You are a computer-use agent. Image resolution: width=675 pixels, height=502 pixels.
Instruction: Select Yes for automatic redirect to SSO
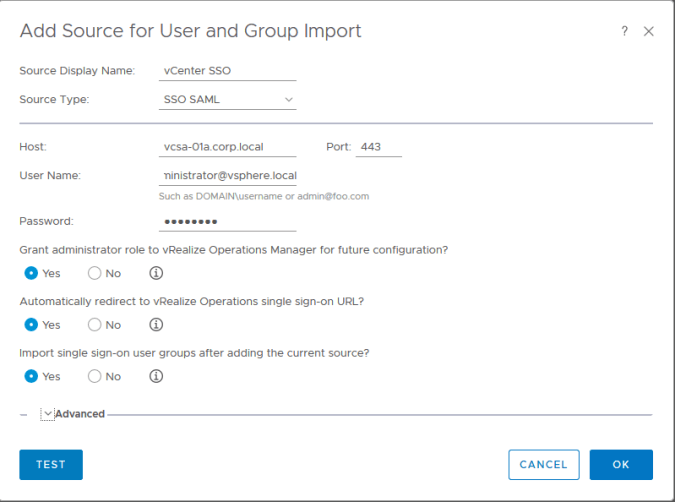(x=32, y=325)
